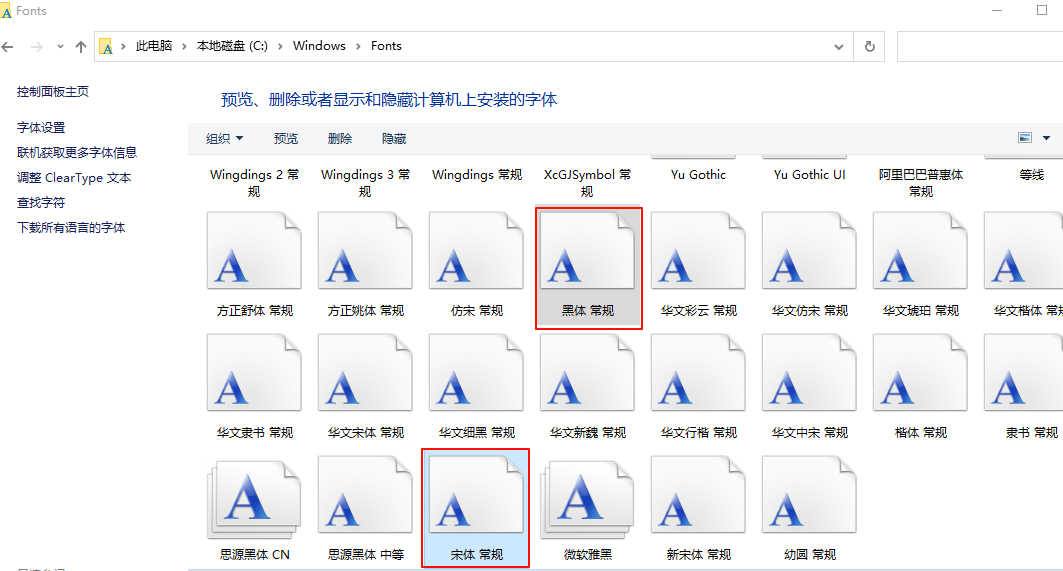1063x571 pixels.
Task: Open the 组织 dropdown menu
Action: click(x=224, y=138)
